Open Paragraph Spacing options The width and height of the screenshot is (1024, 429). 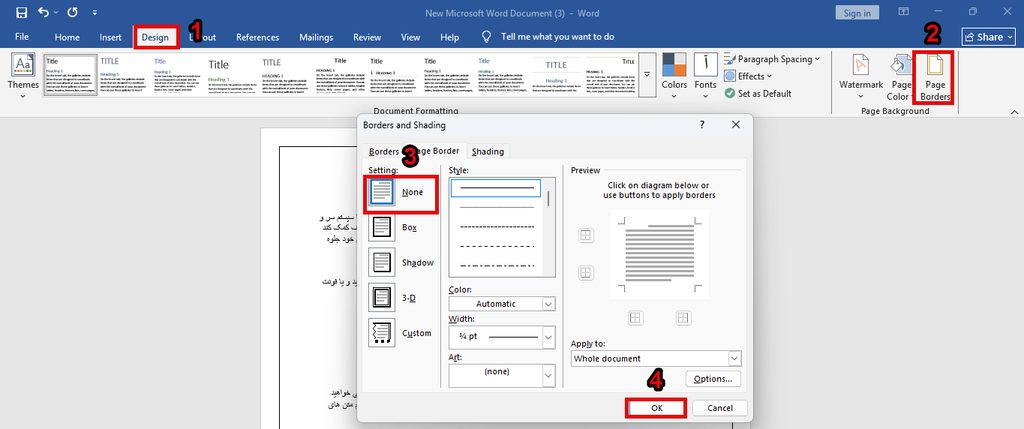[x=773, y=59]
